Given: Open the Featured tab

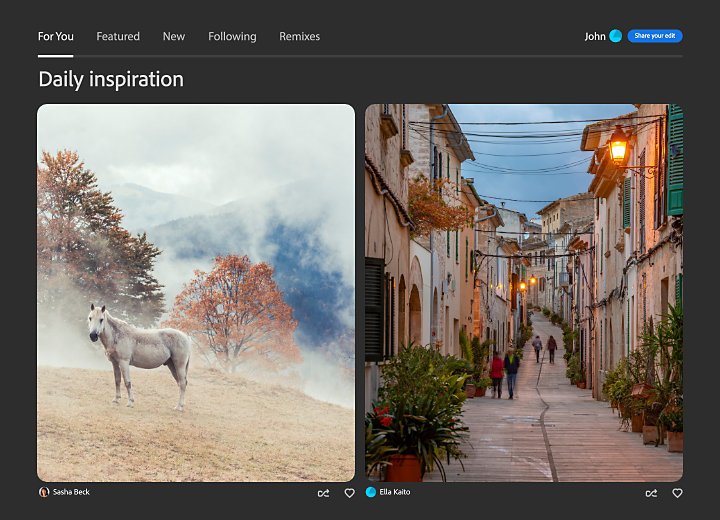Looking at the screenshot, I should coord(118,36).
